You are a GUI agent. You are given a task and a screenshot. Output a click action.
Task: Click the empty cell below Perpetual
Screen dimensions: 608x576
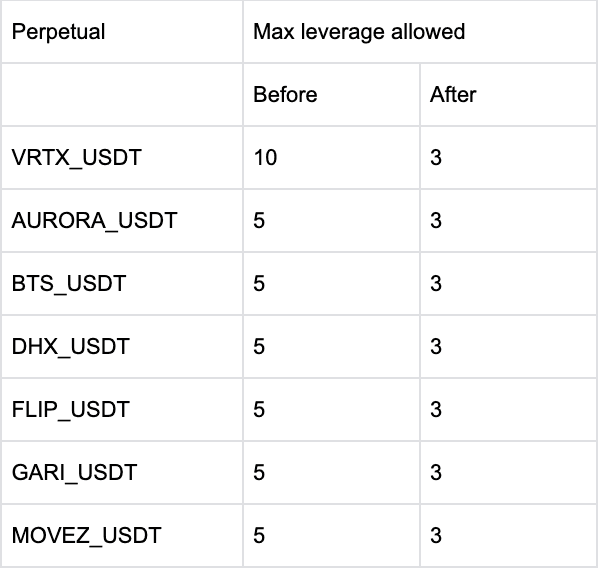click(x=121, y=95)
